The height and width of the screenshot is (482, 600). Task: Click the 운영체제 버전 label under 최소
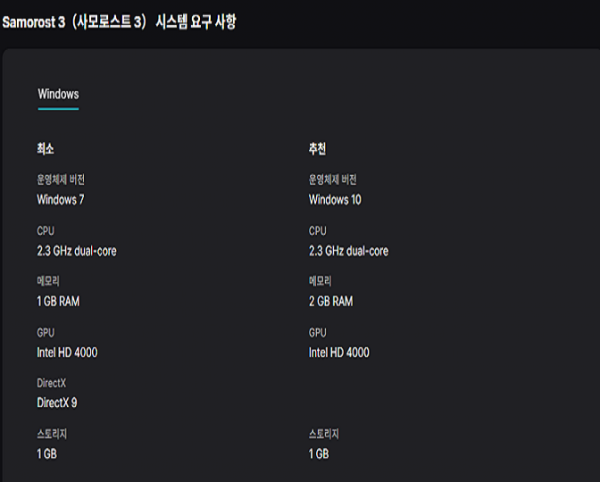60,180
